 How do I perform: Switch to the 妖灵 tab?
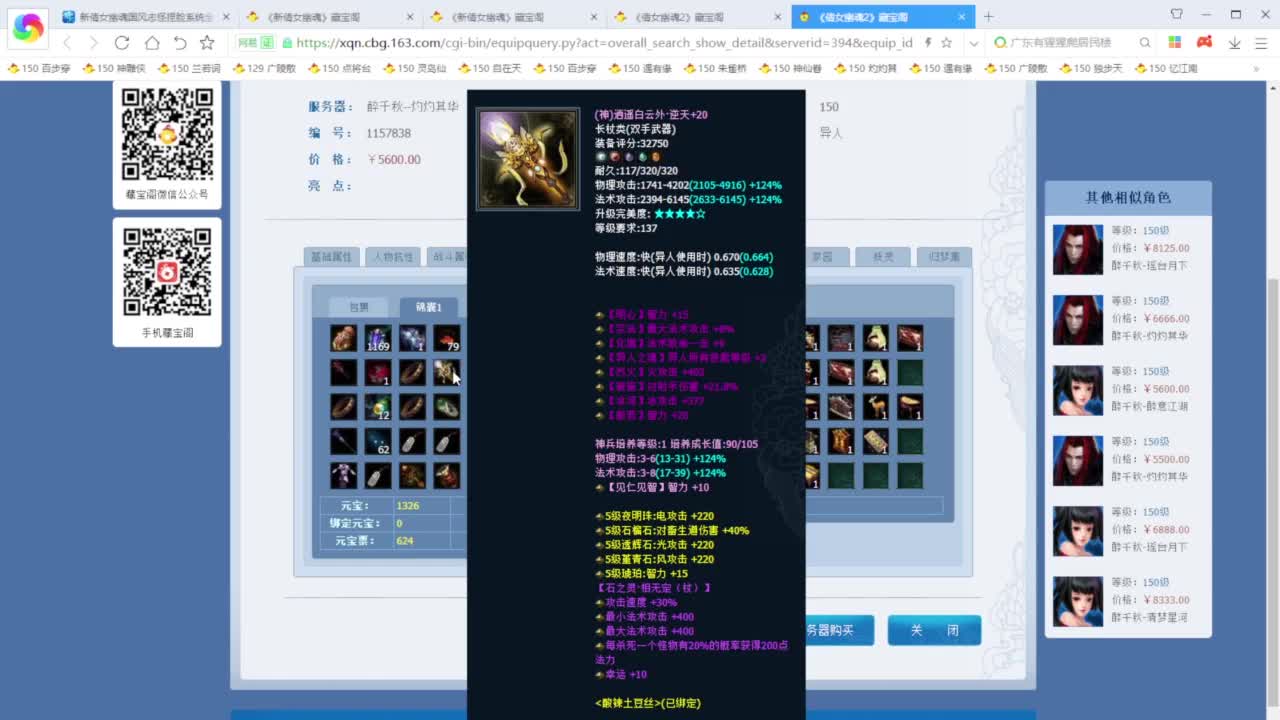pyautogui.click(x=883, y=257)
